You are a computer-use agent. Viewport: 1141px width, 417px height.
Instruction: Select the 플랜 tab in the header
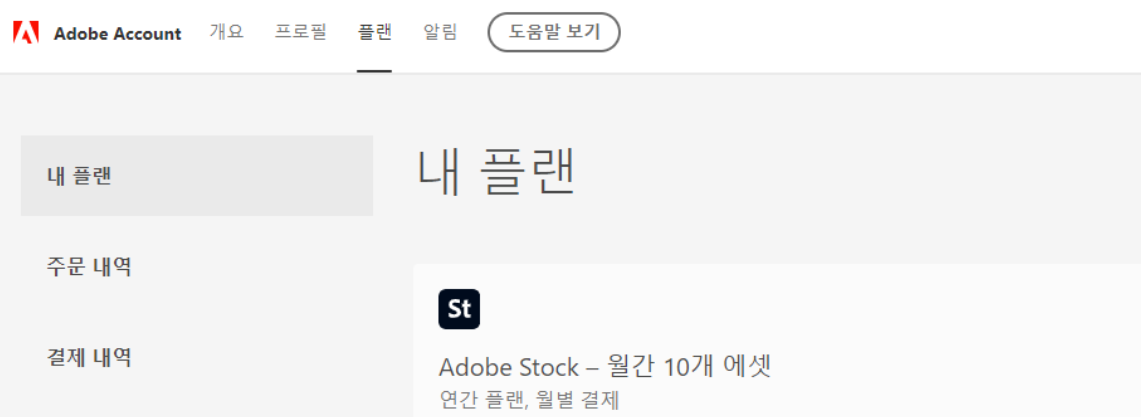click(374, 32)
